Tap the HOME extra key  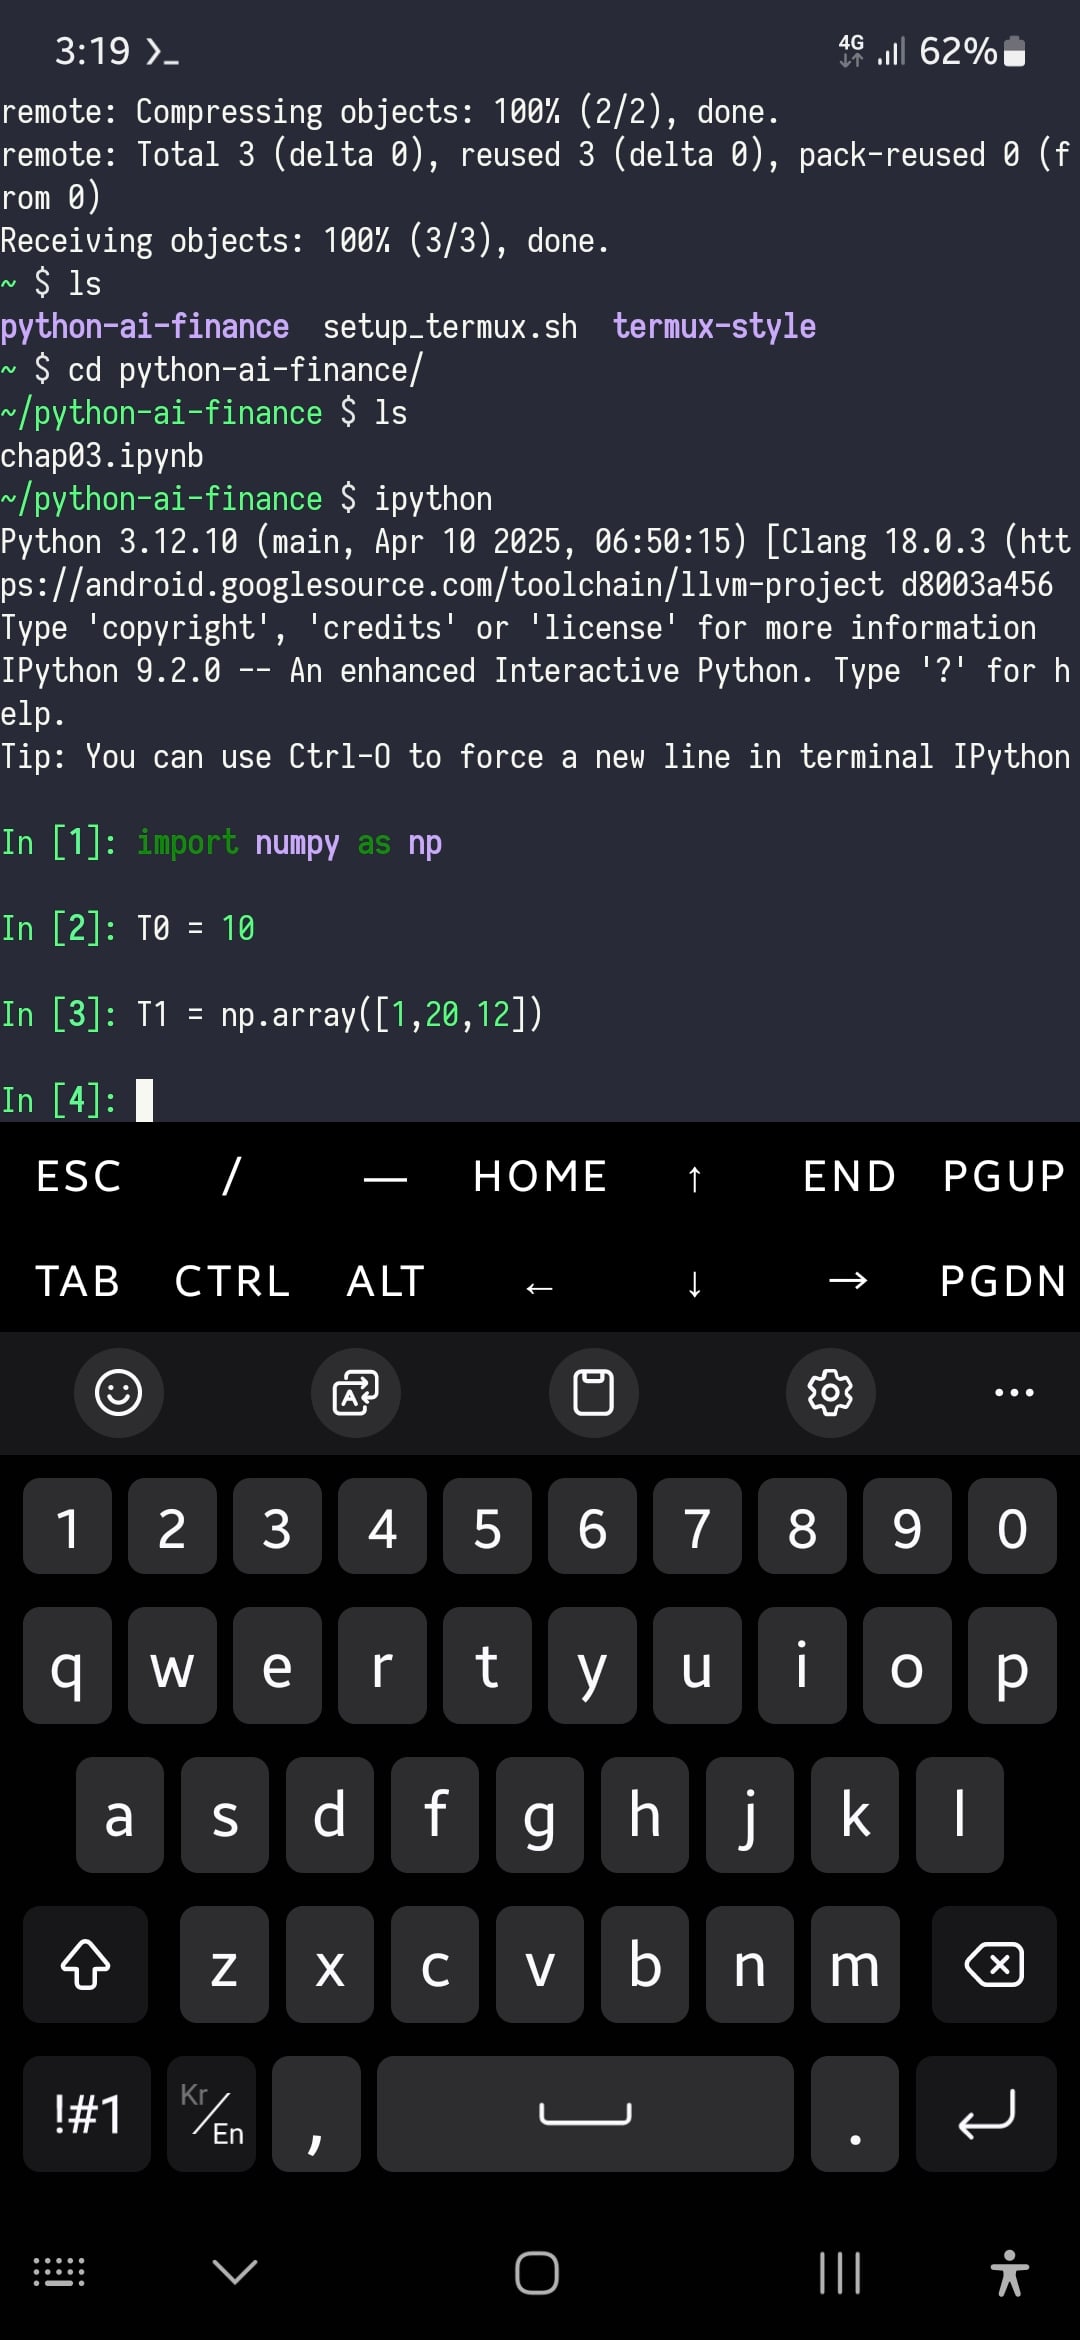click(540, 1177)
